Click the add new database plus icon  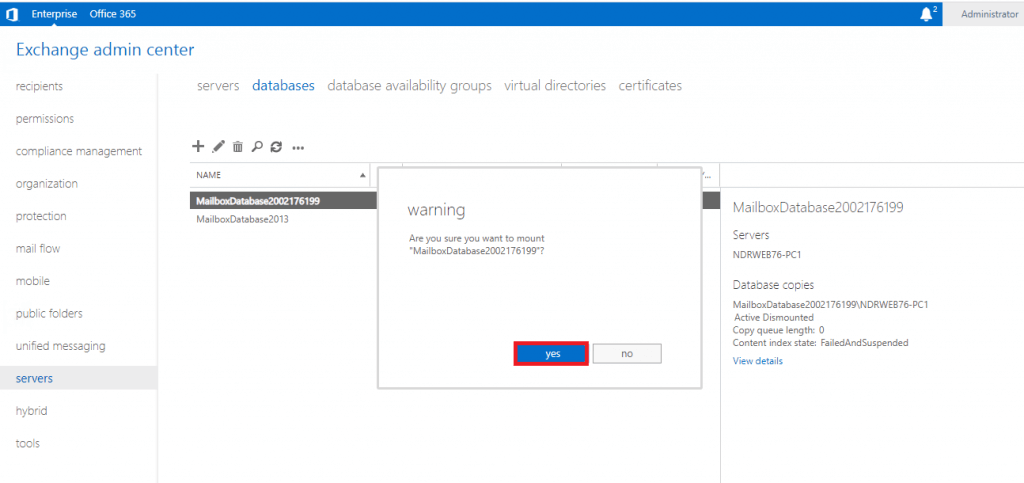(x=198, y=146)
